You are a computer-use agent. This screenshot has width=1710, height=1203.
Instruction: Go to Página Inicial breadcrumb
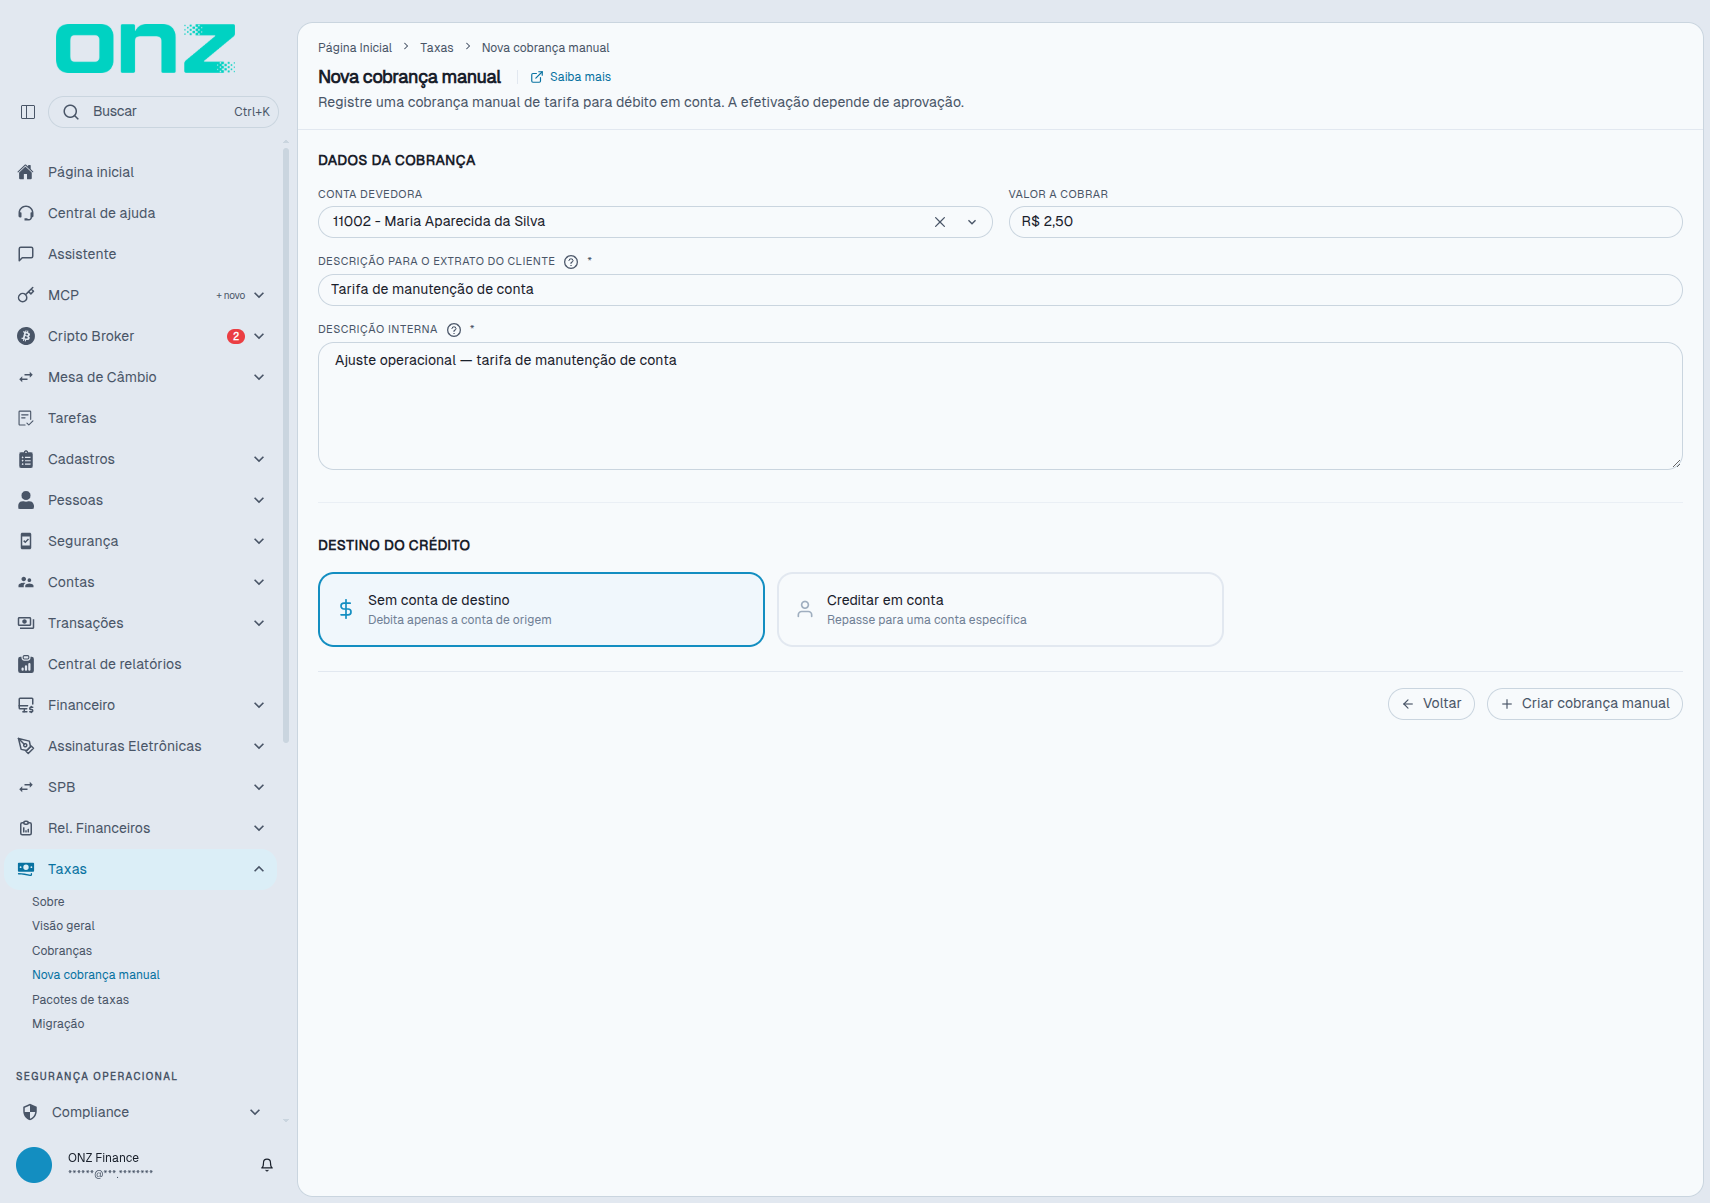355,48
